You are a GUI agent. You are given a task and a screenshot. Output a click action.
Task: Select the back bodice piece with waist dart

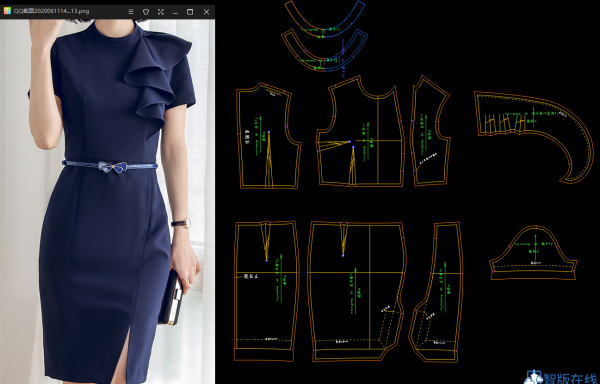(x=268, y=136)
